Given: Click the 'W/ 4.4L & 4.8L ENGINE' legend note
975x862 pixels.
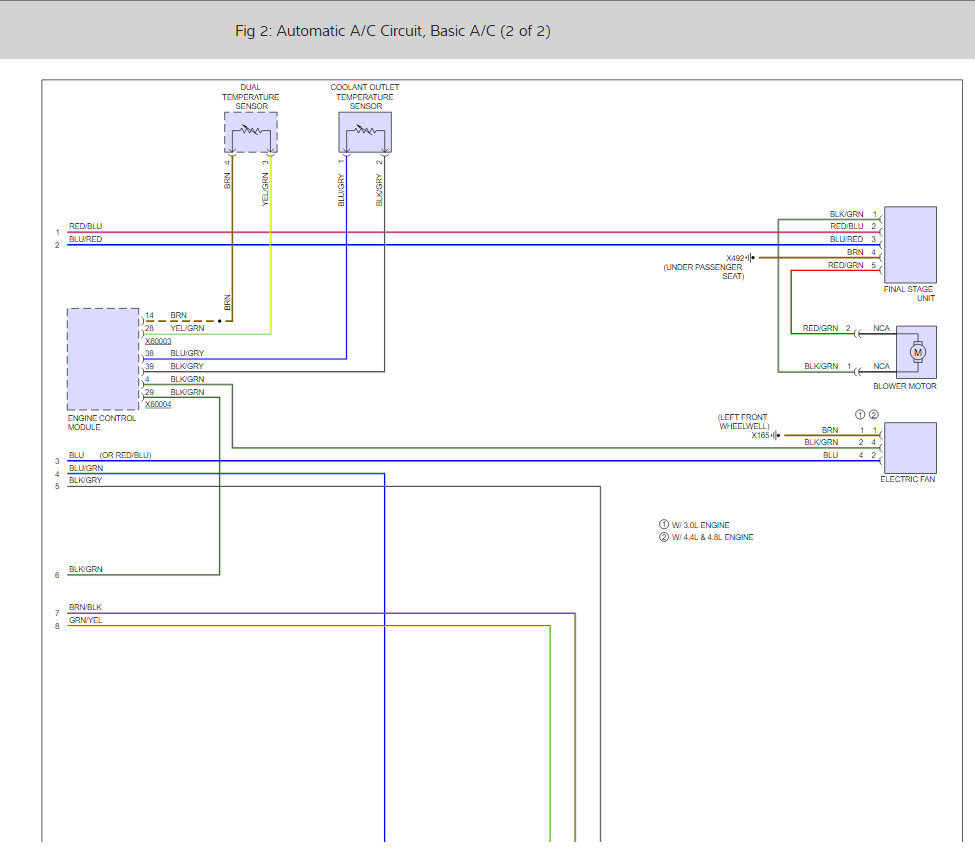Looking at the screenshot, I should (706, 537).
